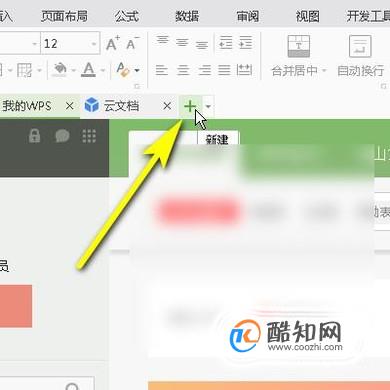The width and height of the screenshot is (390, 390).
Task: Toggle the lock icon in dark panel
Action: [x=34, y=136]
